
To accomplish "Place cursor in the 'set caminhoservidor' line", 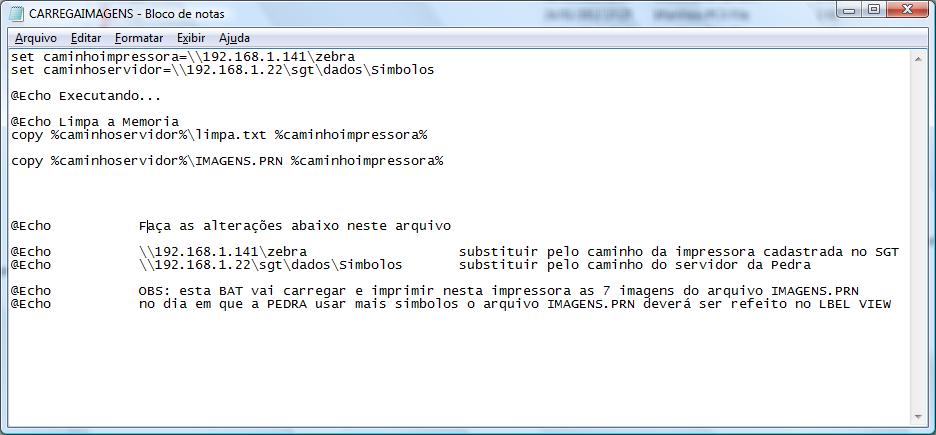I will pyautogui.click(x=222, y=70).
